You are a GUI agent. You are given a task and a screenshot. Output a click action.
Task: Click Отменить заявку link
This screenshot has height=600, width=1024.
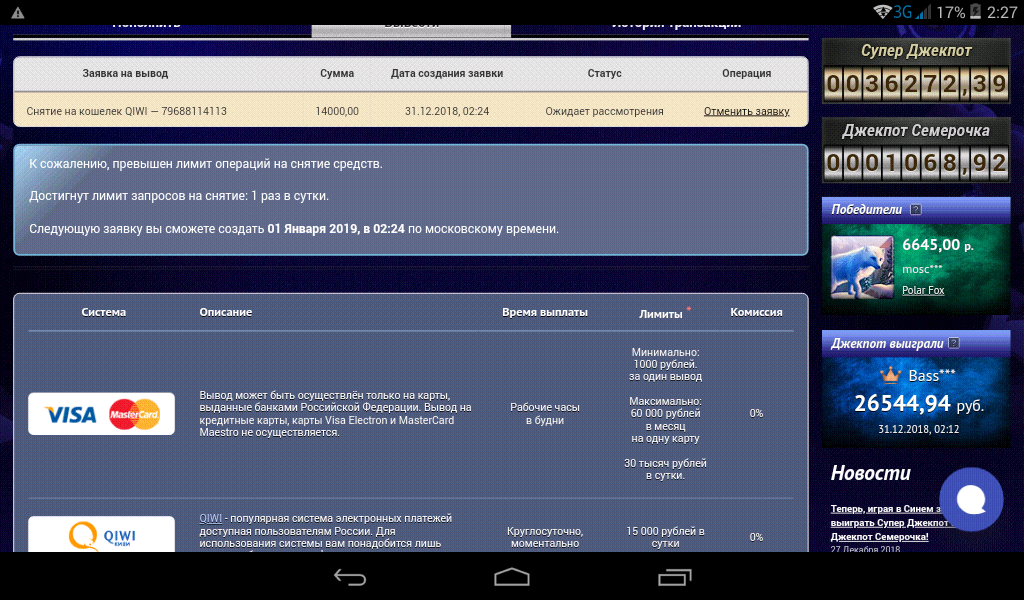(746, 111)
